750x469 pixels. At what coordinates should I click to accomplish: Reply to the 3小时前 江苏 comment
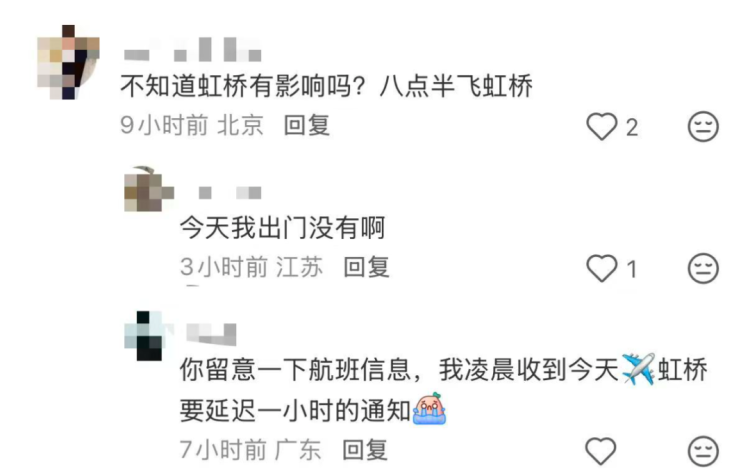(366, 267)
